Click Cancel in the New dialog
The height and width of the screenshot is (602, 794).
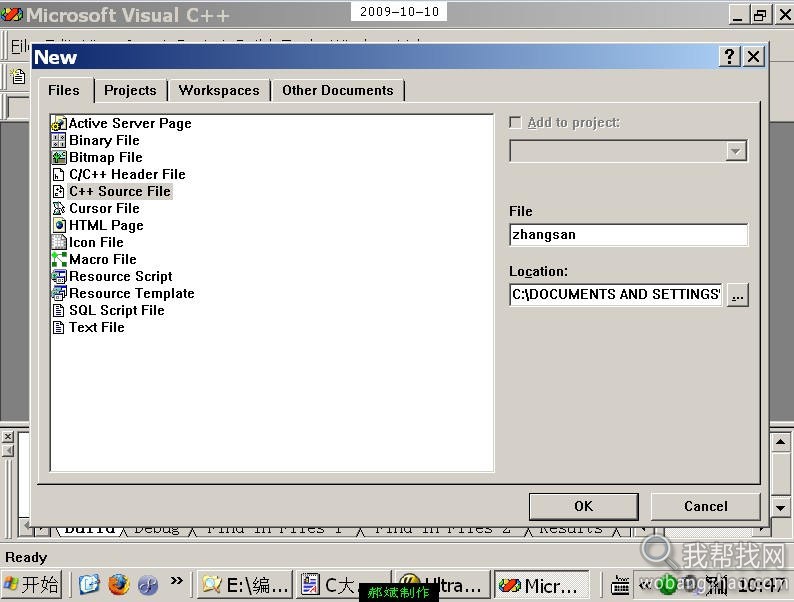pyautogui.click(x=705, y=506)
